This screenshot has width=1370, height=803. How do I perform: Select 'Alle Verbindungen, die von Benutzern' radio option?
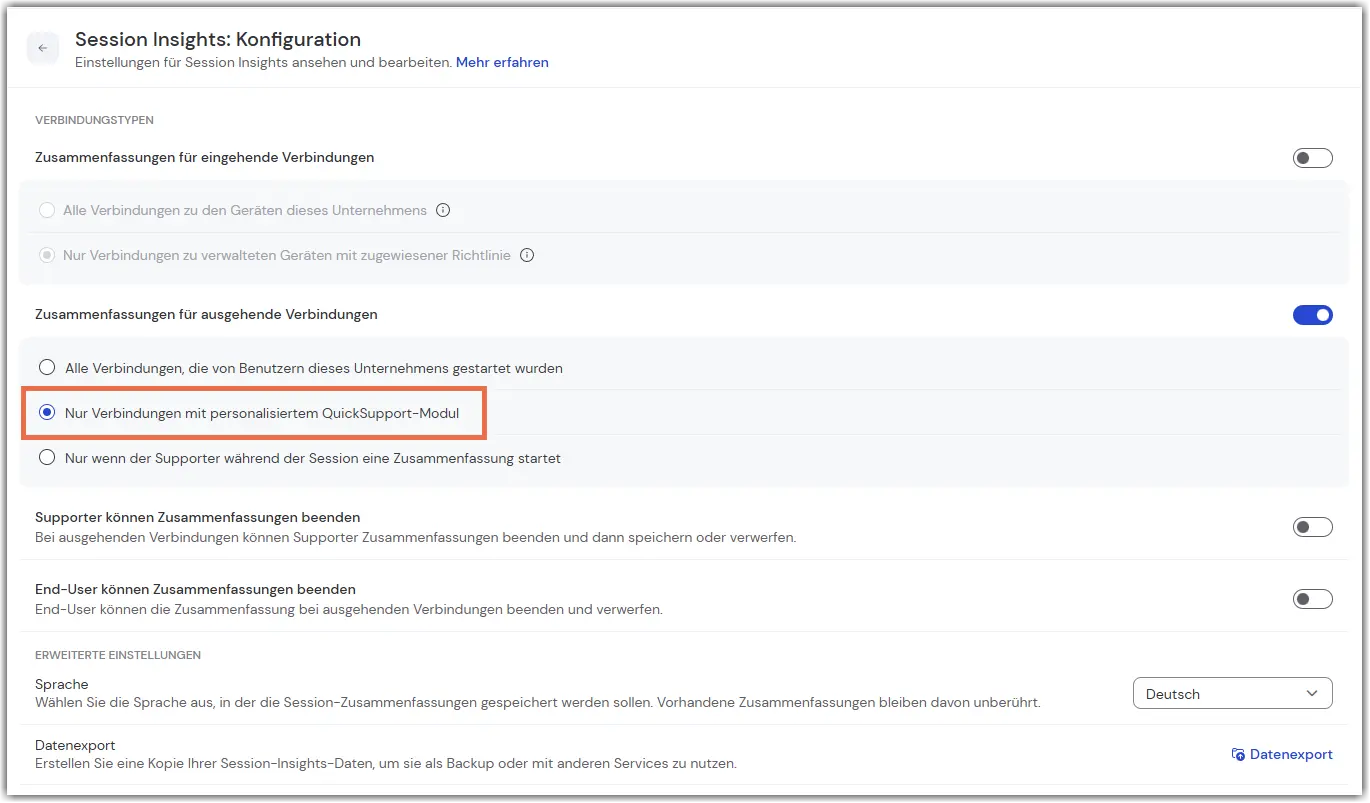47,368
